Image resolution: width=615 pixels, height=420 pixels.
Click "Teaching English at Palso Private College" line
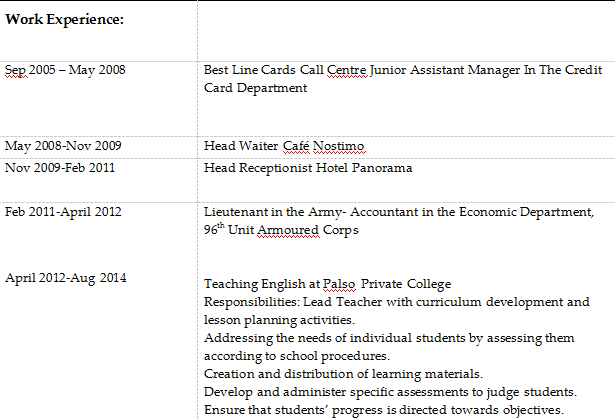(x=327, y=285)
